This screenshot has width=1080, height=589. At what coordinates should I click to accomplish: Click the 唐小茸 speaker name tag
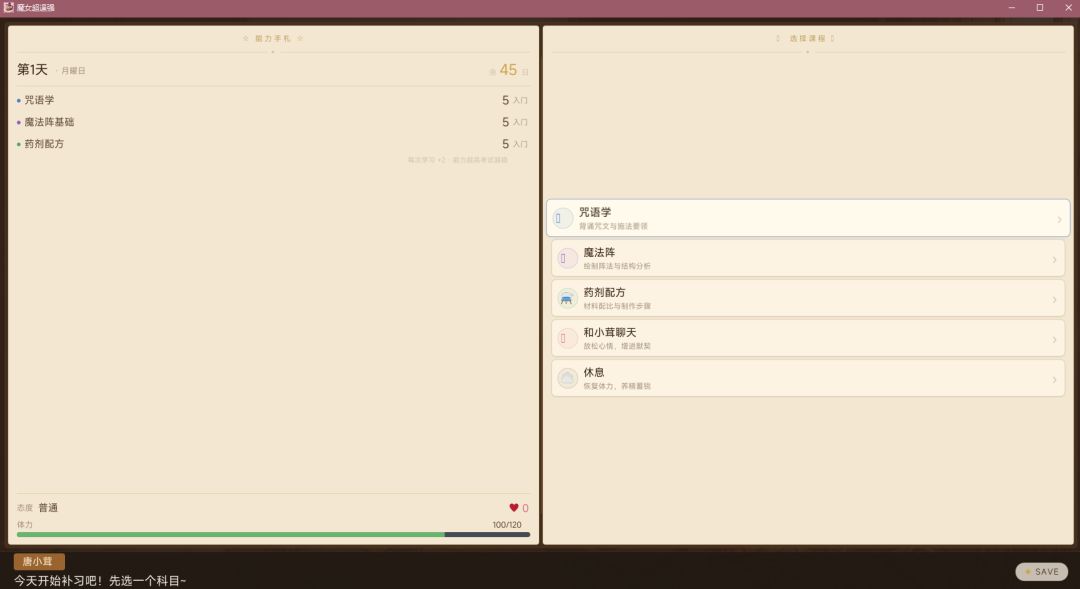pos(39,561)
